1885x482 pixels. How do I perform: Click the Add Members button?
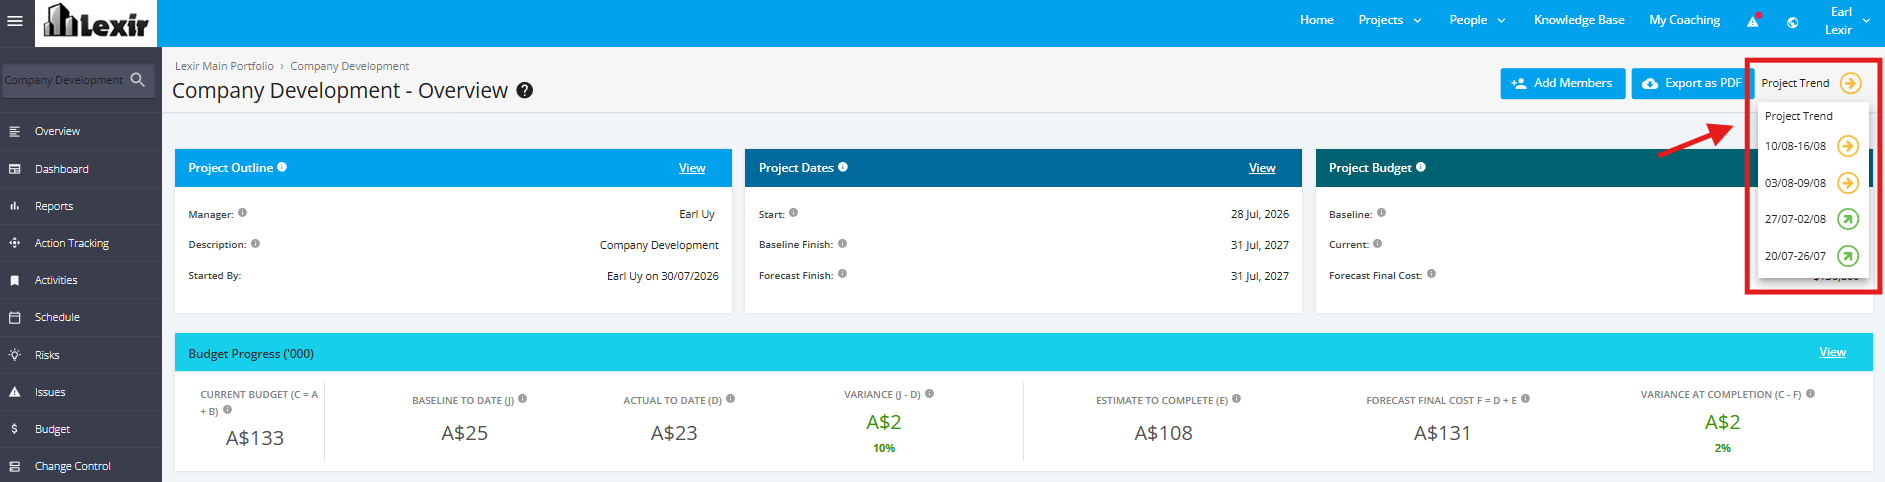click(1562, 83)
